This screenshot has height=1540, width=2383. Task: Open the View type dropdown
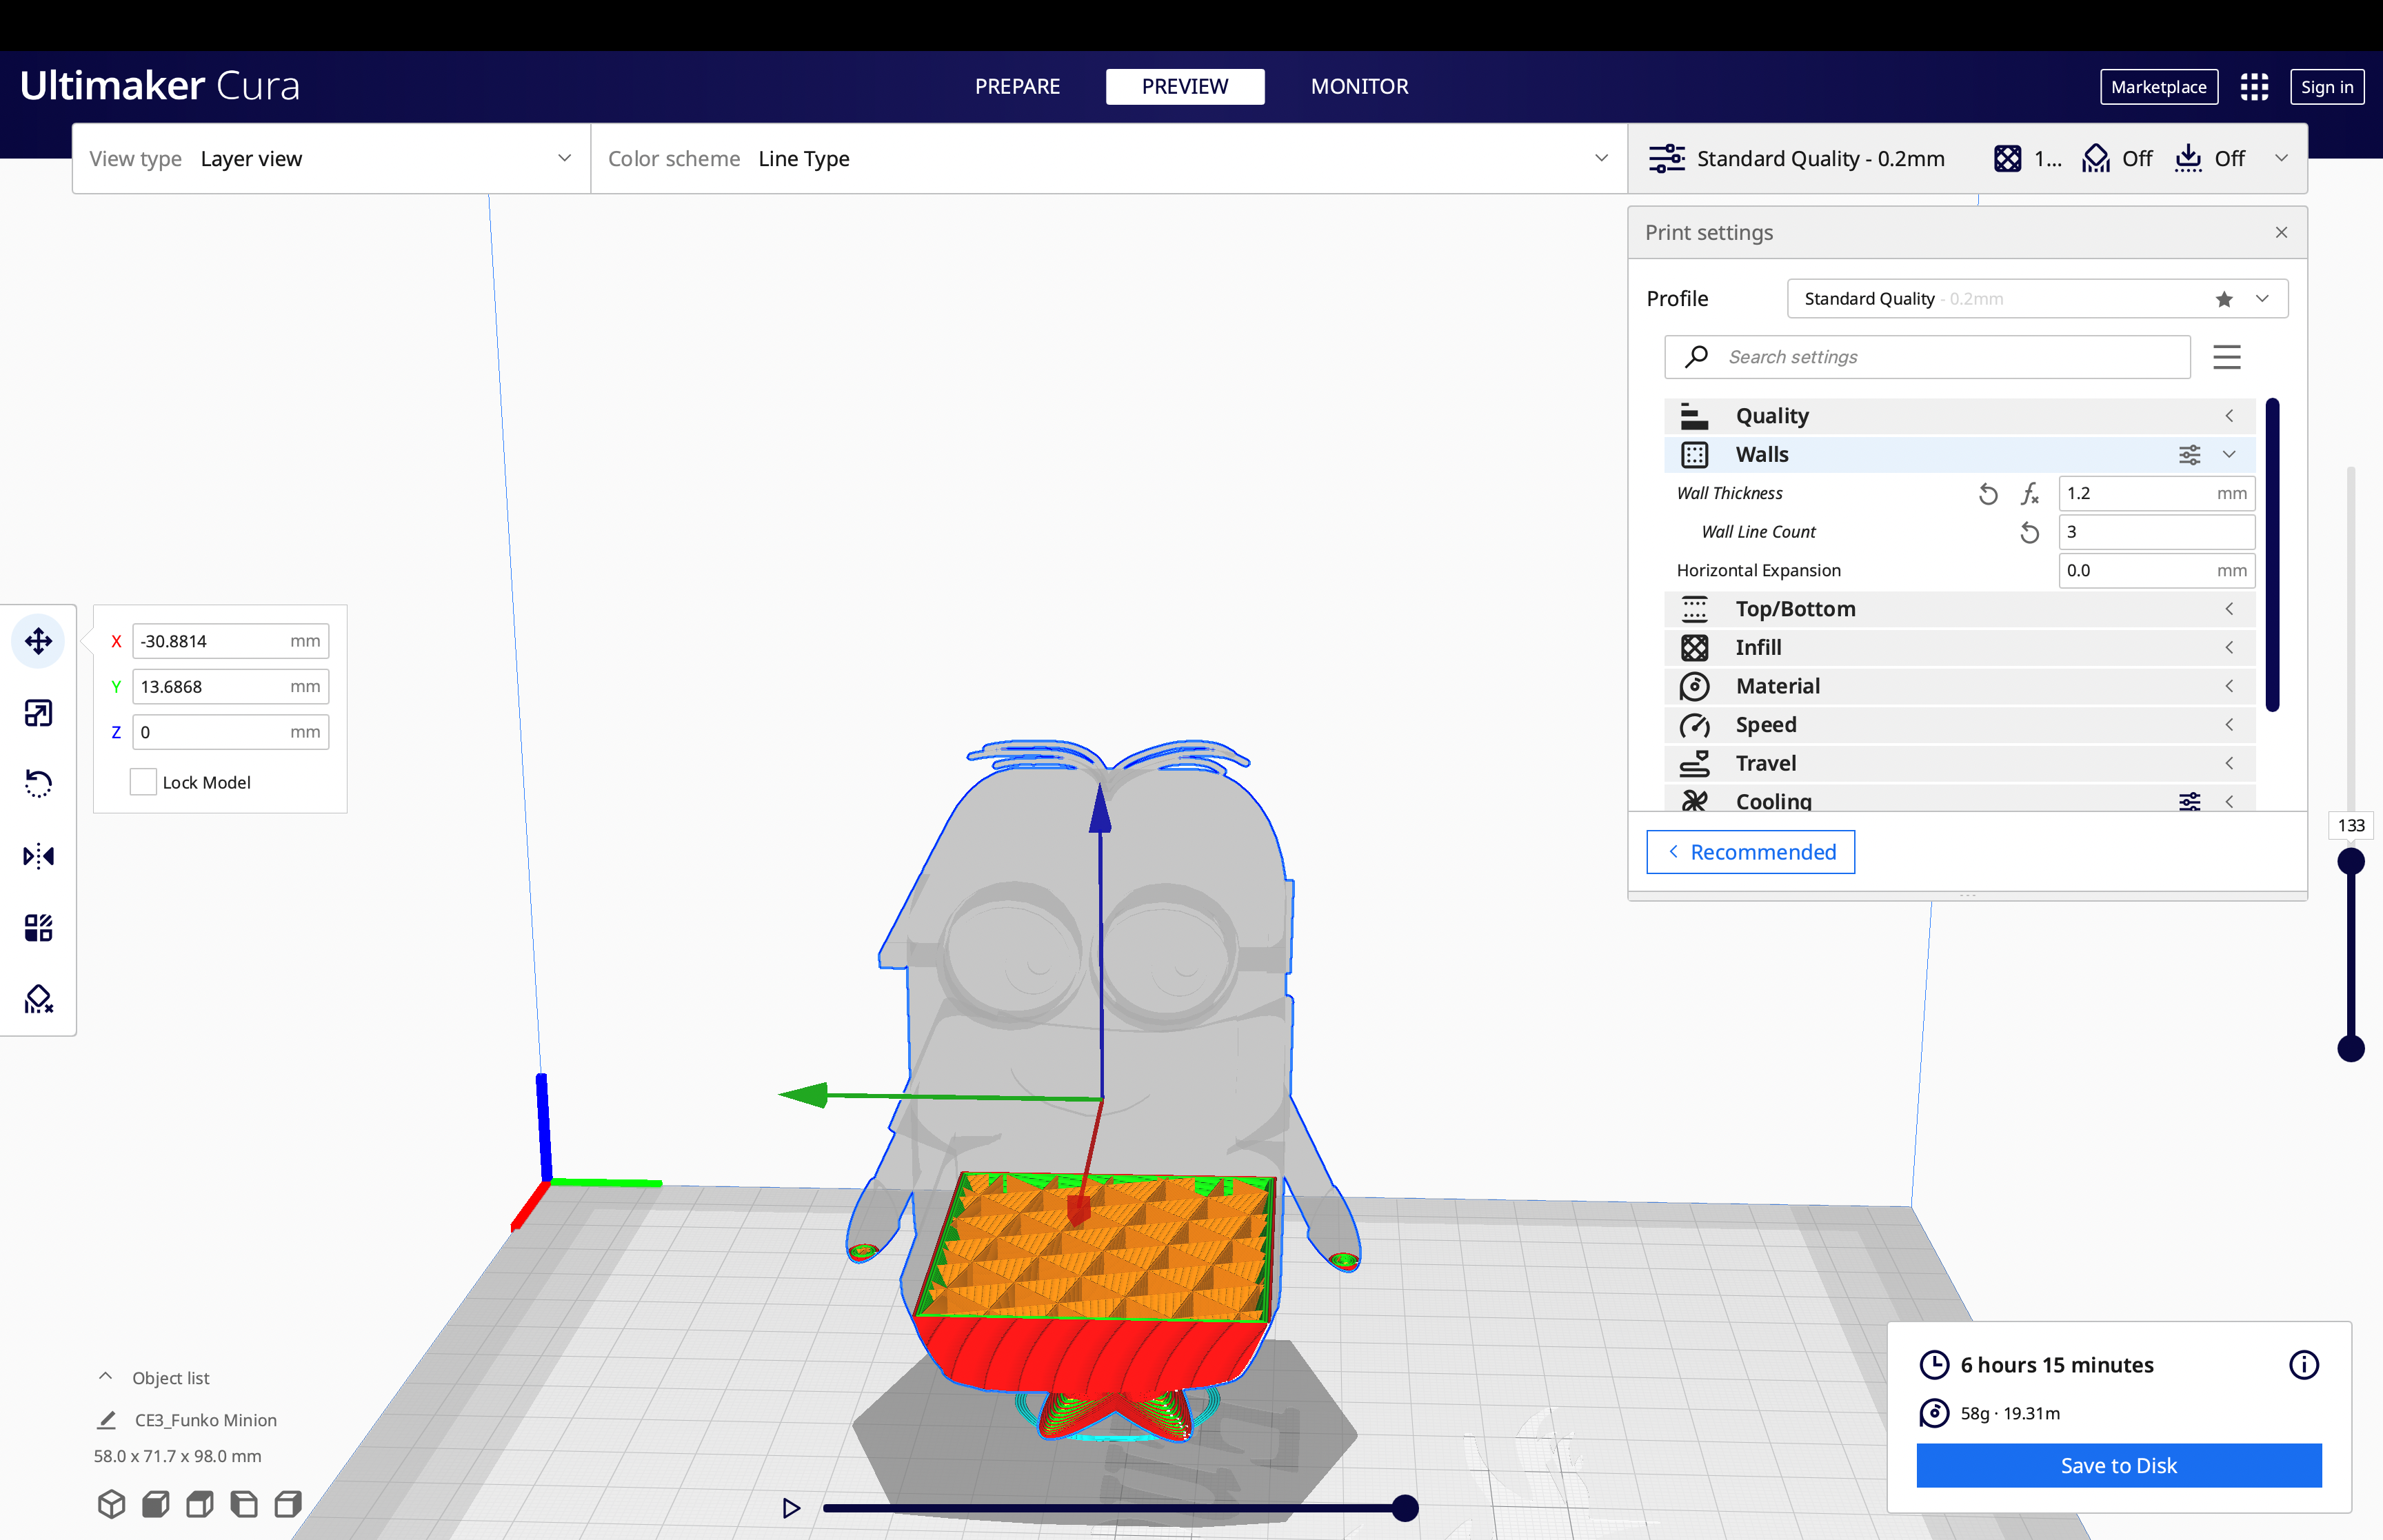(331, 159)
